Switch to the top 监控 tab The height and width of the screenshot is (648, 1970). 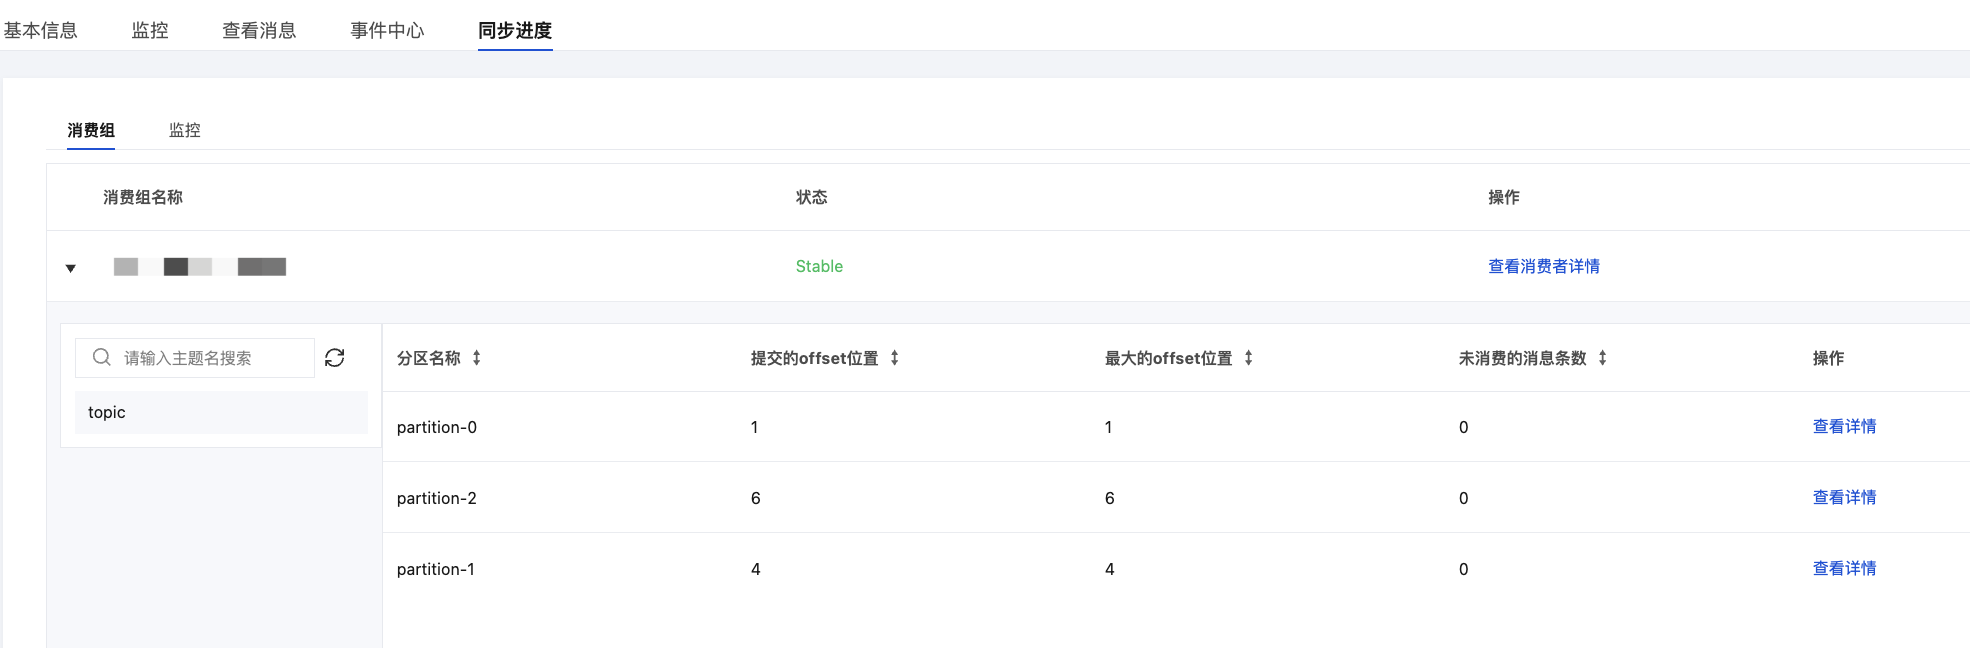[x=150, y=30]
